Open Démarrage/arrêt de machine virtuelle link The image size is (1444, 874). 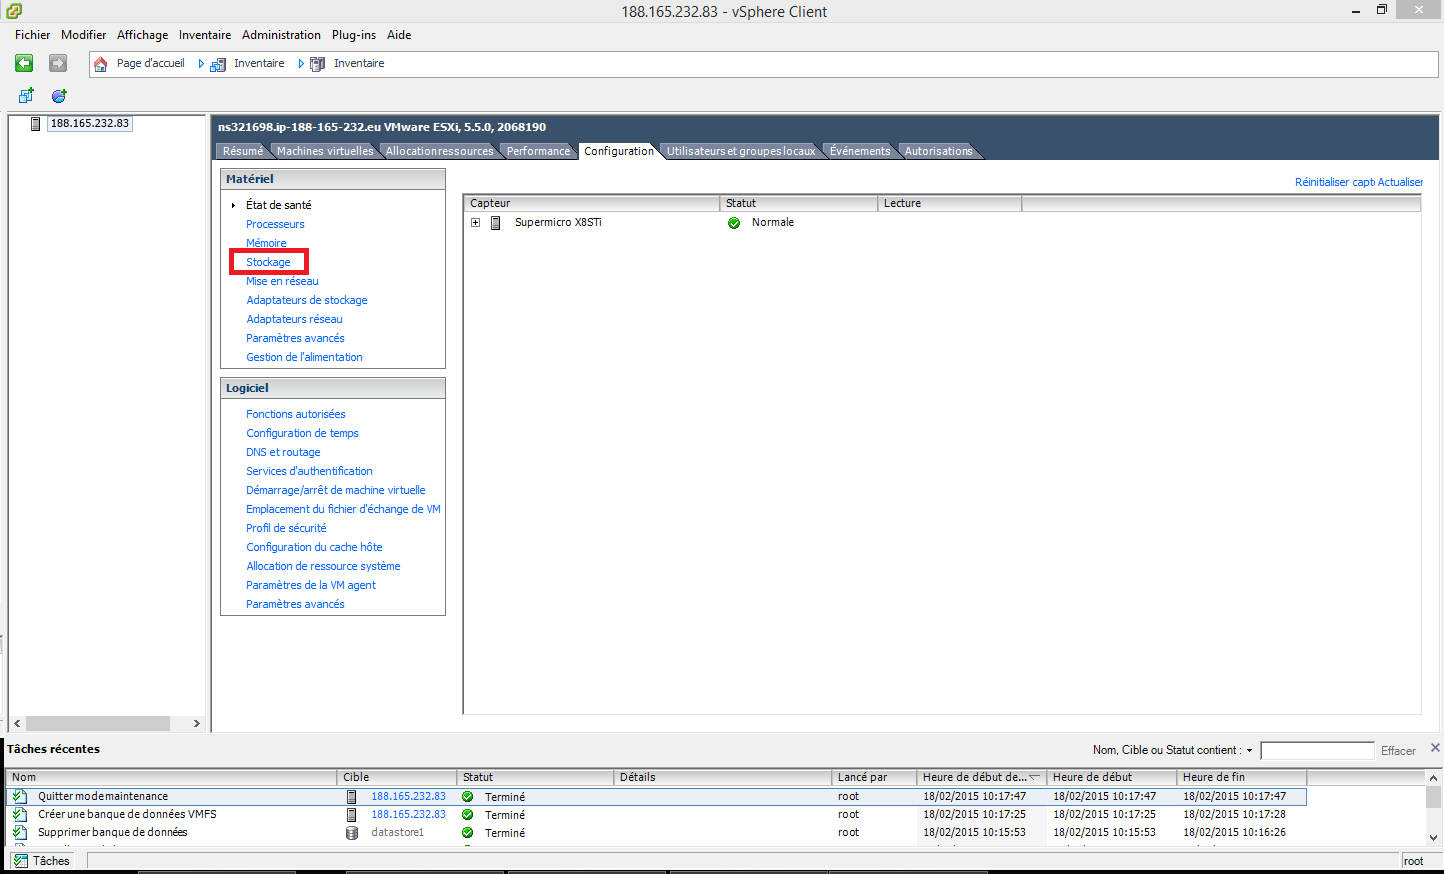[336, 490]
